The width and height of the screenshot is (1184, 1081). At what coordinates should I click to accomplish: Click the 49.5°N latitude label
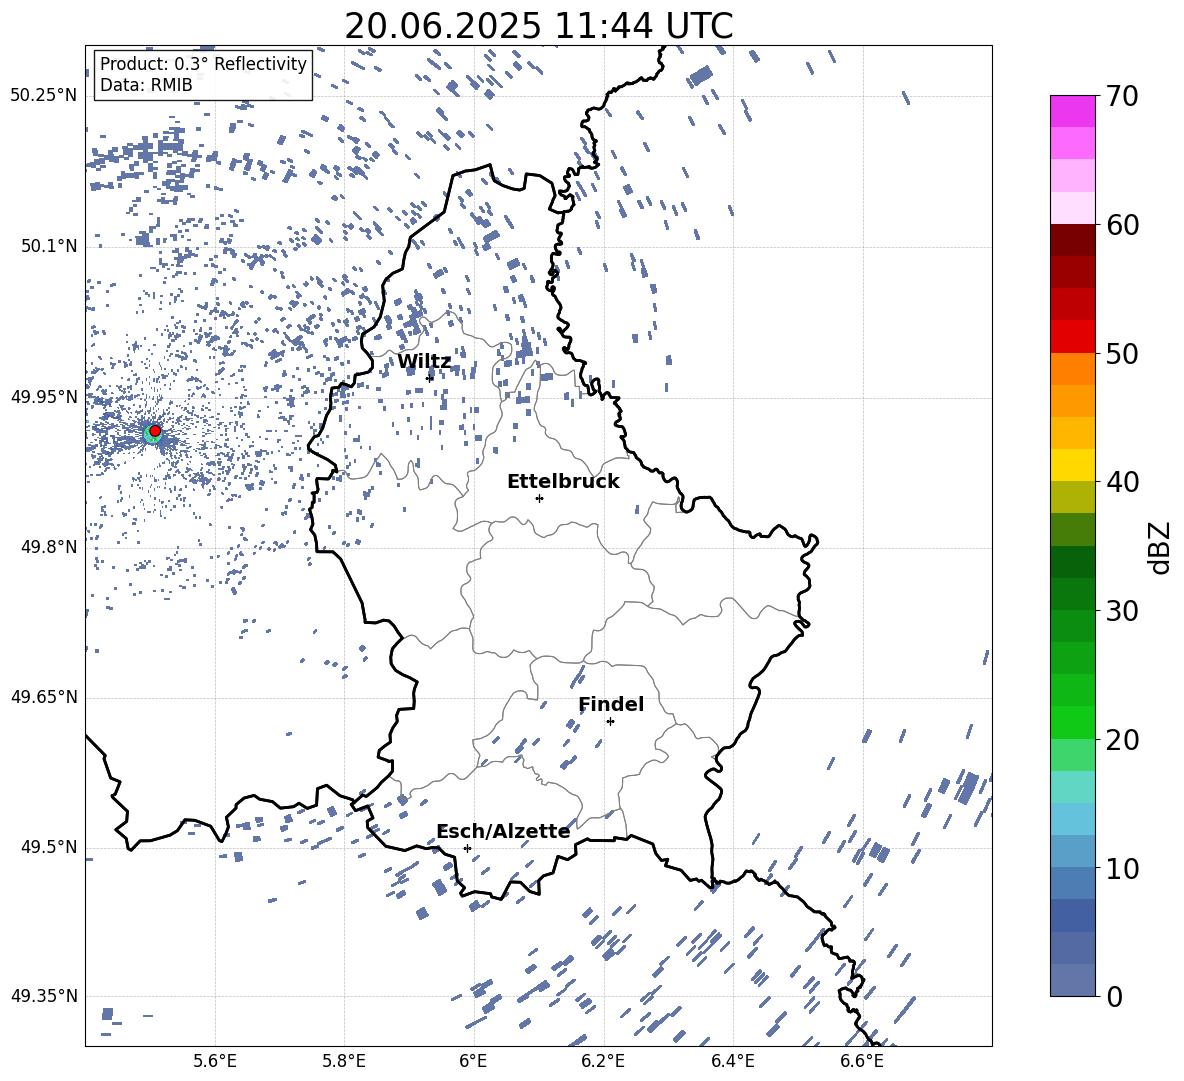[x=48, y=847]
